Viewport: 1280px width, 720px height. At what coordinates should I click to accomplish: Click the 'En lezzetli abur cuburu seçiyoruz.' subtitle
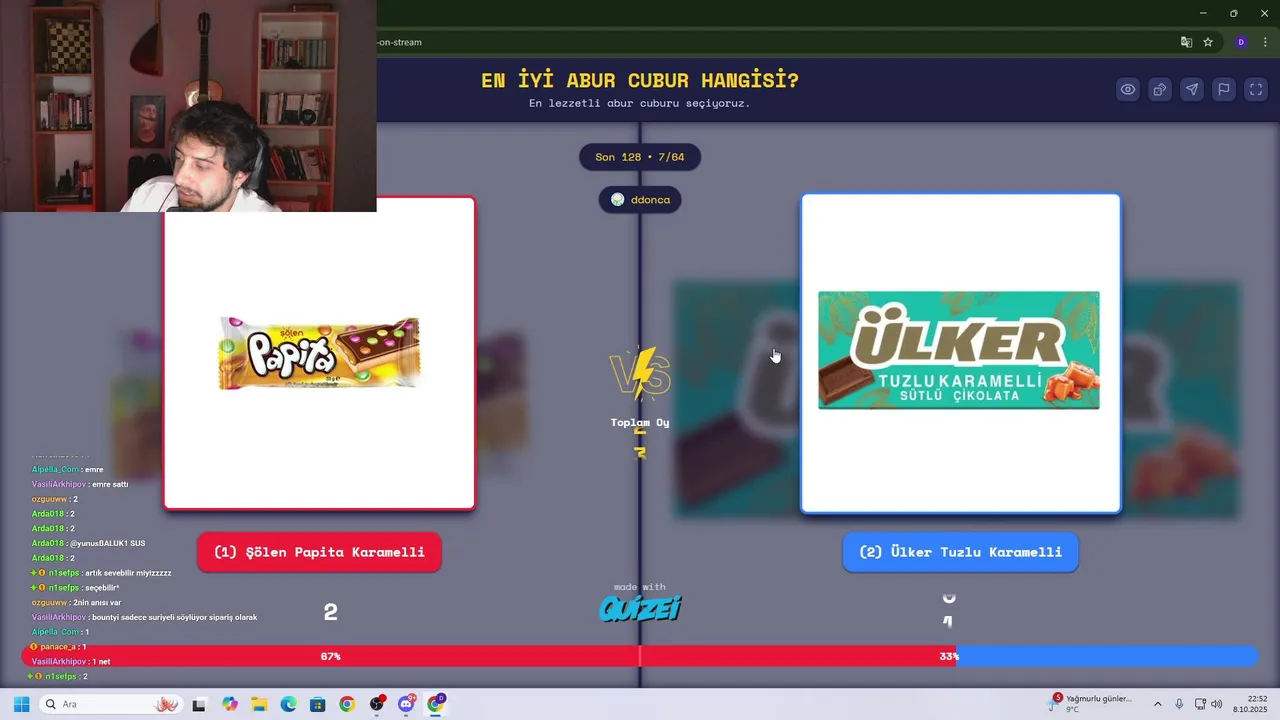tap(640, 103)
